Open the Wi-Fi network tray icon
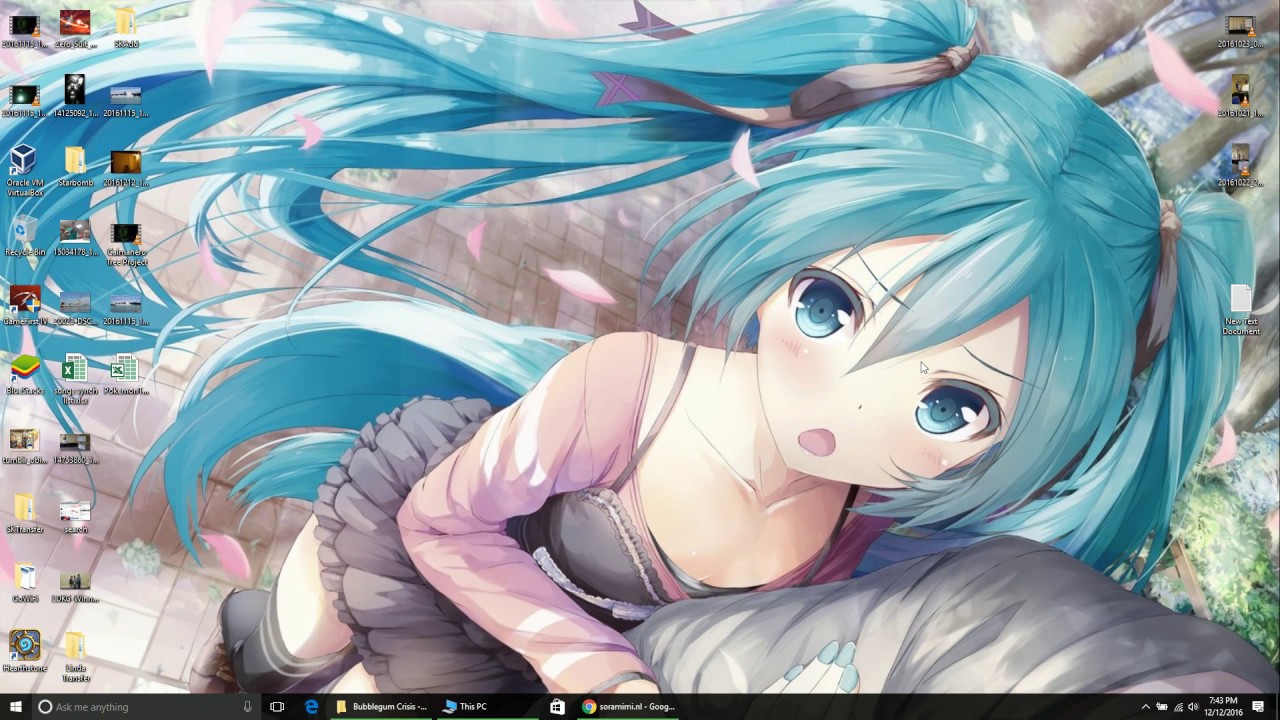 pyautogui.click(x=1178, y=707)
